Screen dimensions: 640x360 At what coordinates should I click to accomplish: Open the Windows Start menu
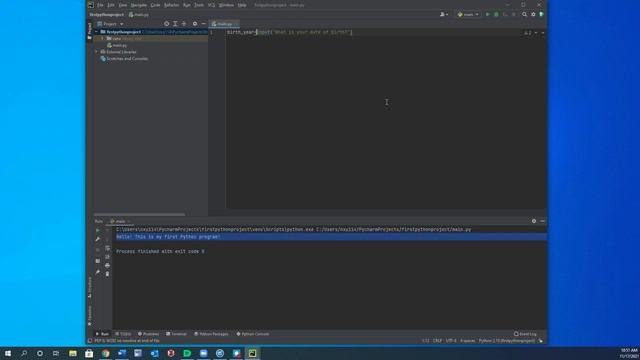click(8, 353)
